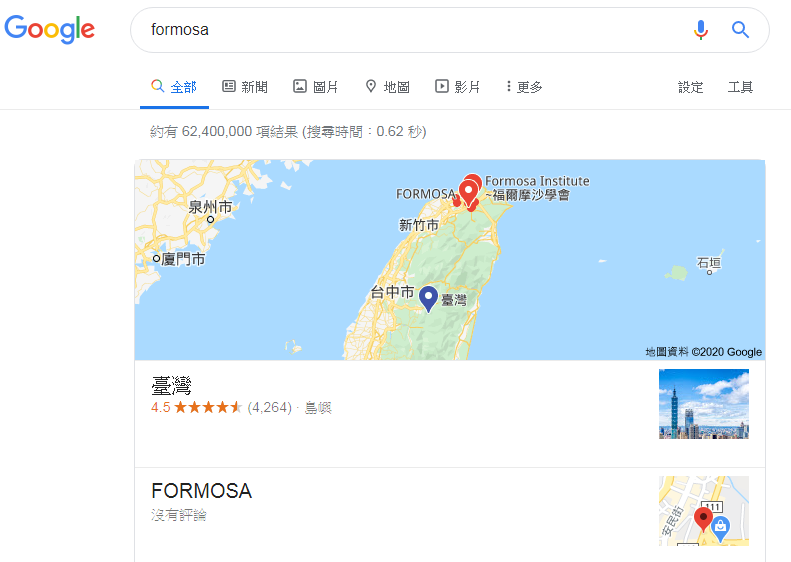This screenshot has width=791, height=562.
Task: Activate voice search microphone icon
Action: (x=700, y=30)
